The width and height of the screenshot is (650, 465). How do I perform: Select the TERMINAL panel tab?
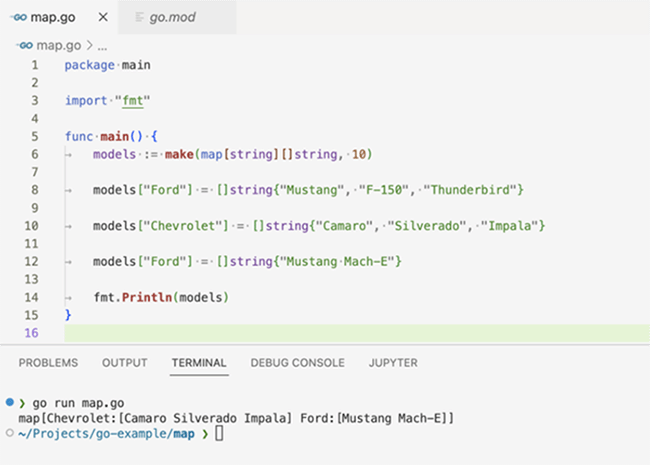coord(198,363)
